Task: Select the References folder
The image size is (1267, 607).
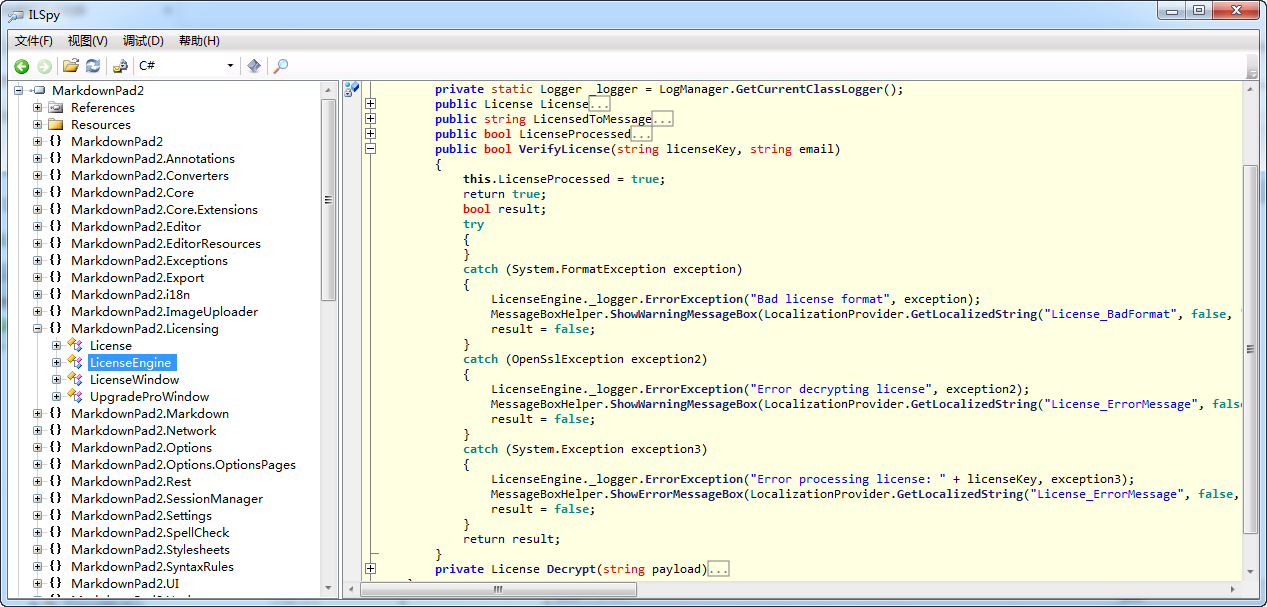Action: pyautogui.click(x=102, y=108)
